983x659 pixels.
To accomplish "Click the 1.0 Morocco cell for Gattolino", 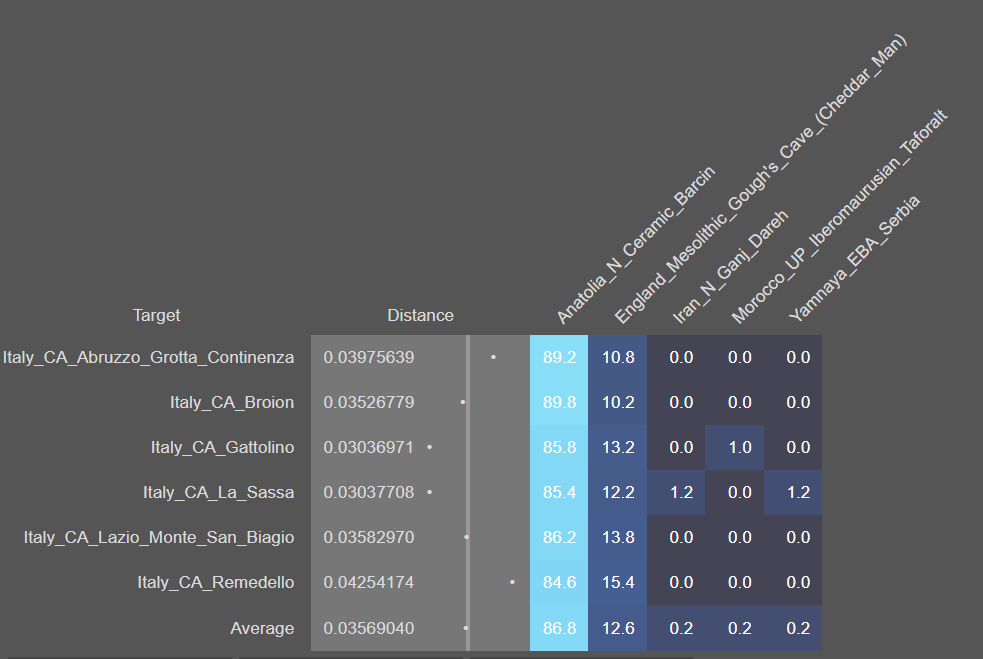I will [739, 447].
